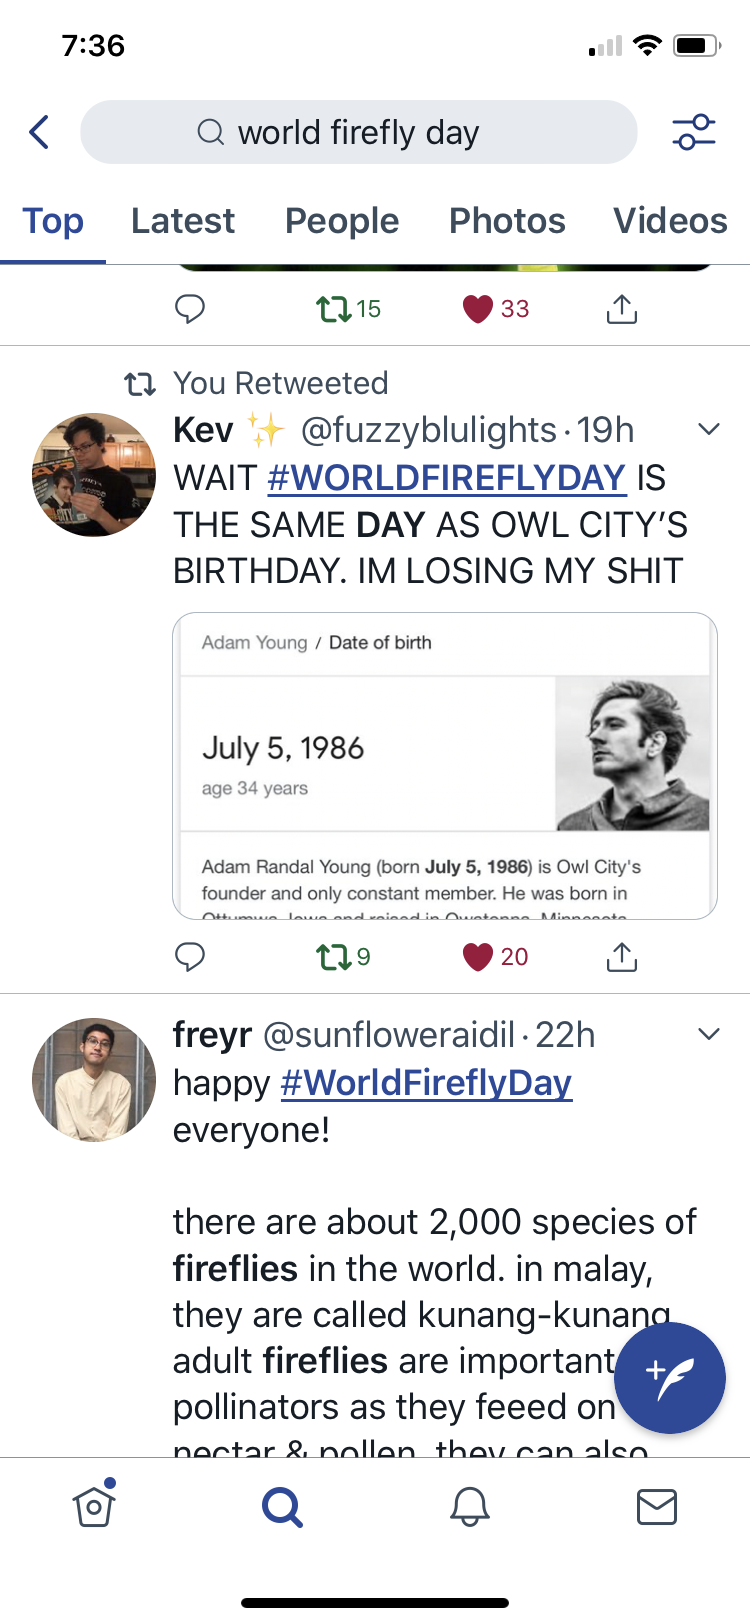Open the notifications bell icon
This screenshot has width=750, height=1624.
469,1506
